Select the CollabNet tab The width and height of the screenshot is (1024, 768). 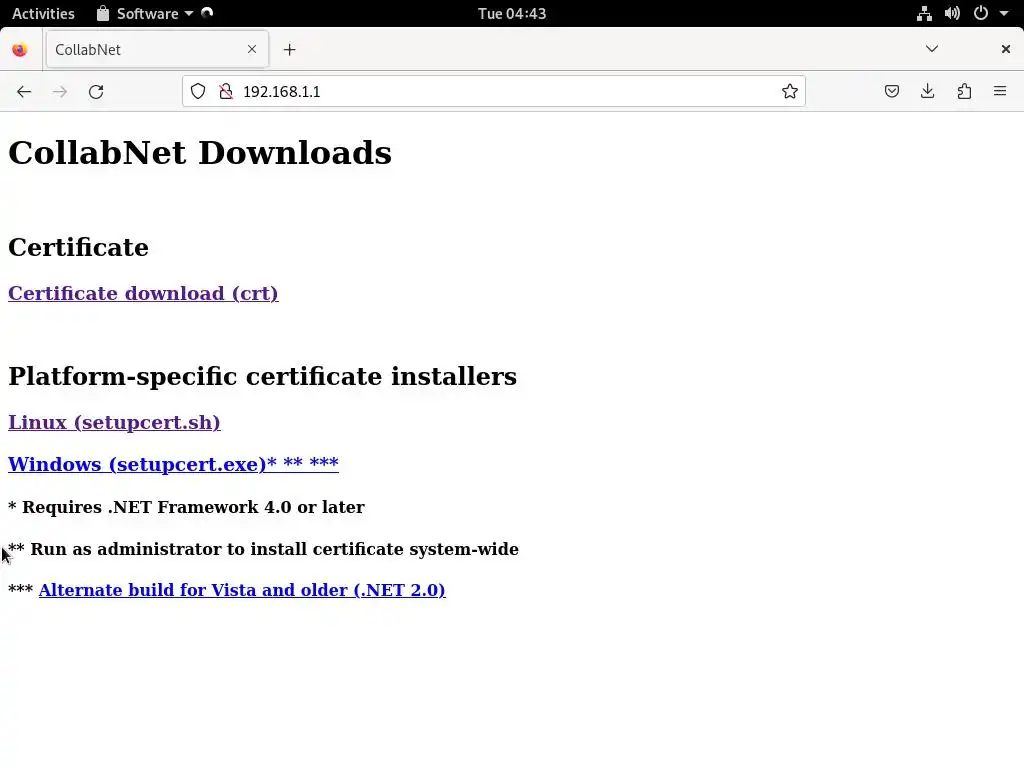pyautogui.click(x=157, y=49)
